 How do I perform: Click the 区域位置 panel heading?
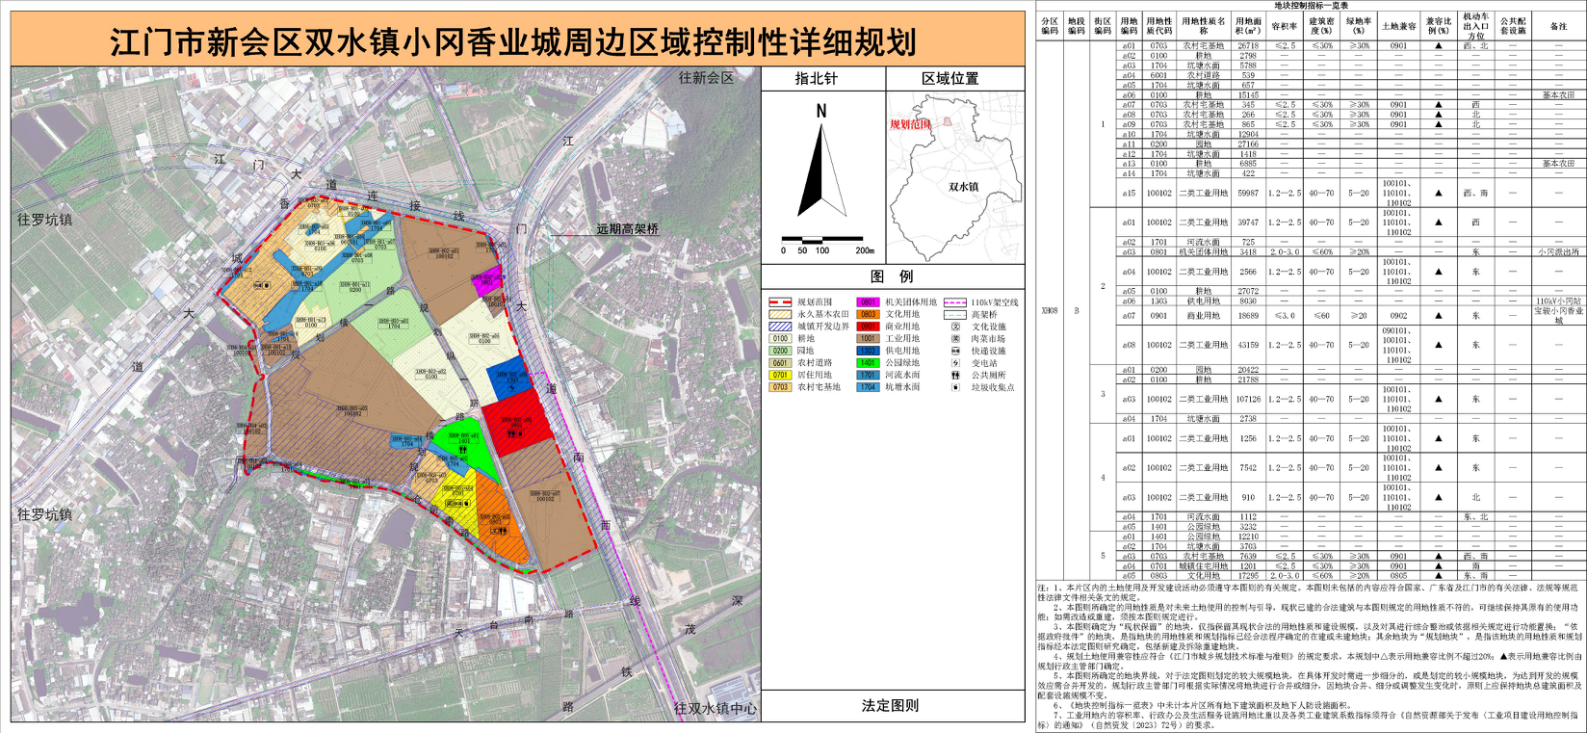(952, 79)
